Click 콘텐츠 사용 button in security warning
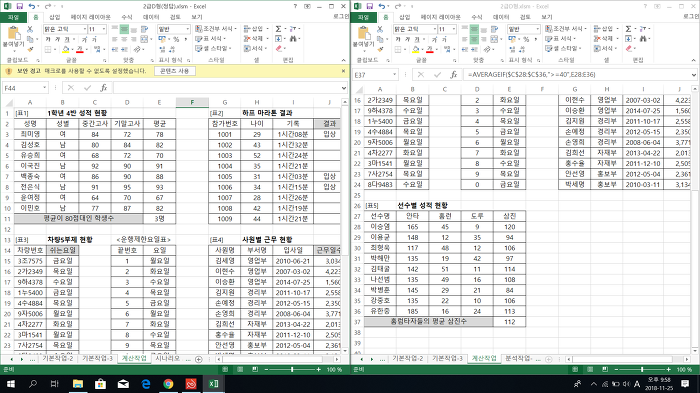700x393 pixels. click(x=175, y=71)
